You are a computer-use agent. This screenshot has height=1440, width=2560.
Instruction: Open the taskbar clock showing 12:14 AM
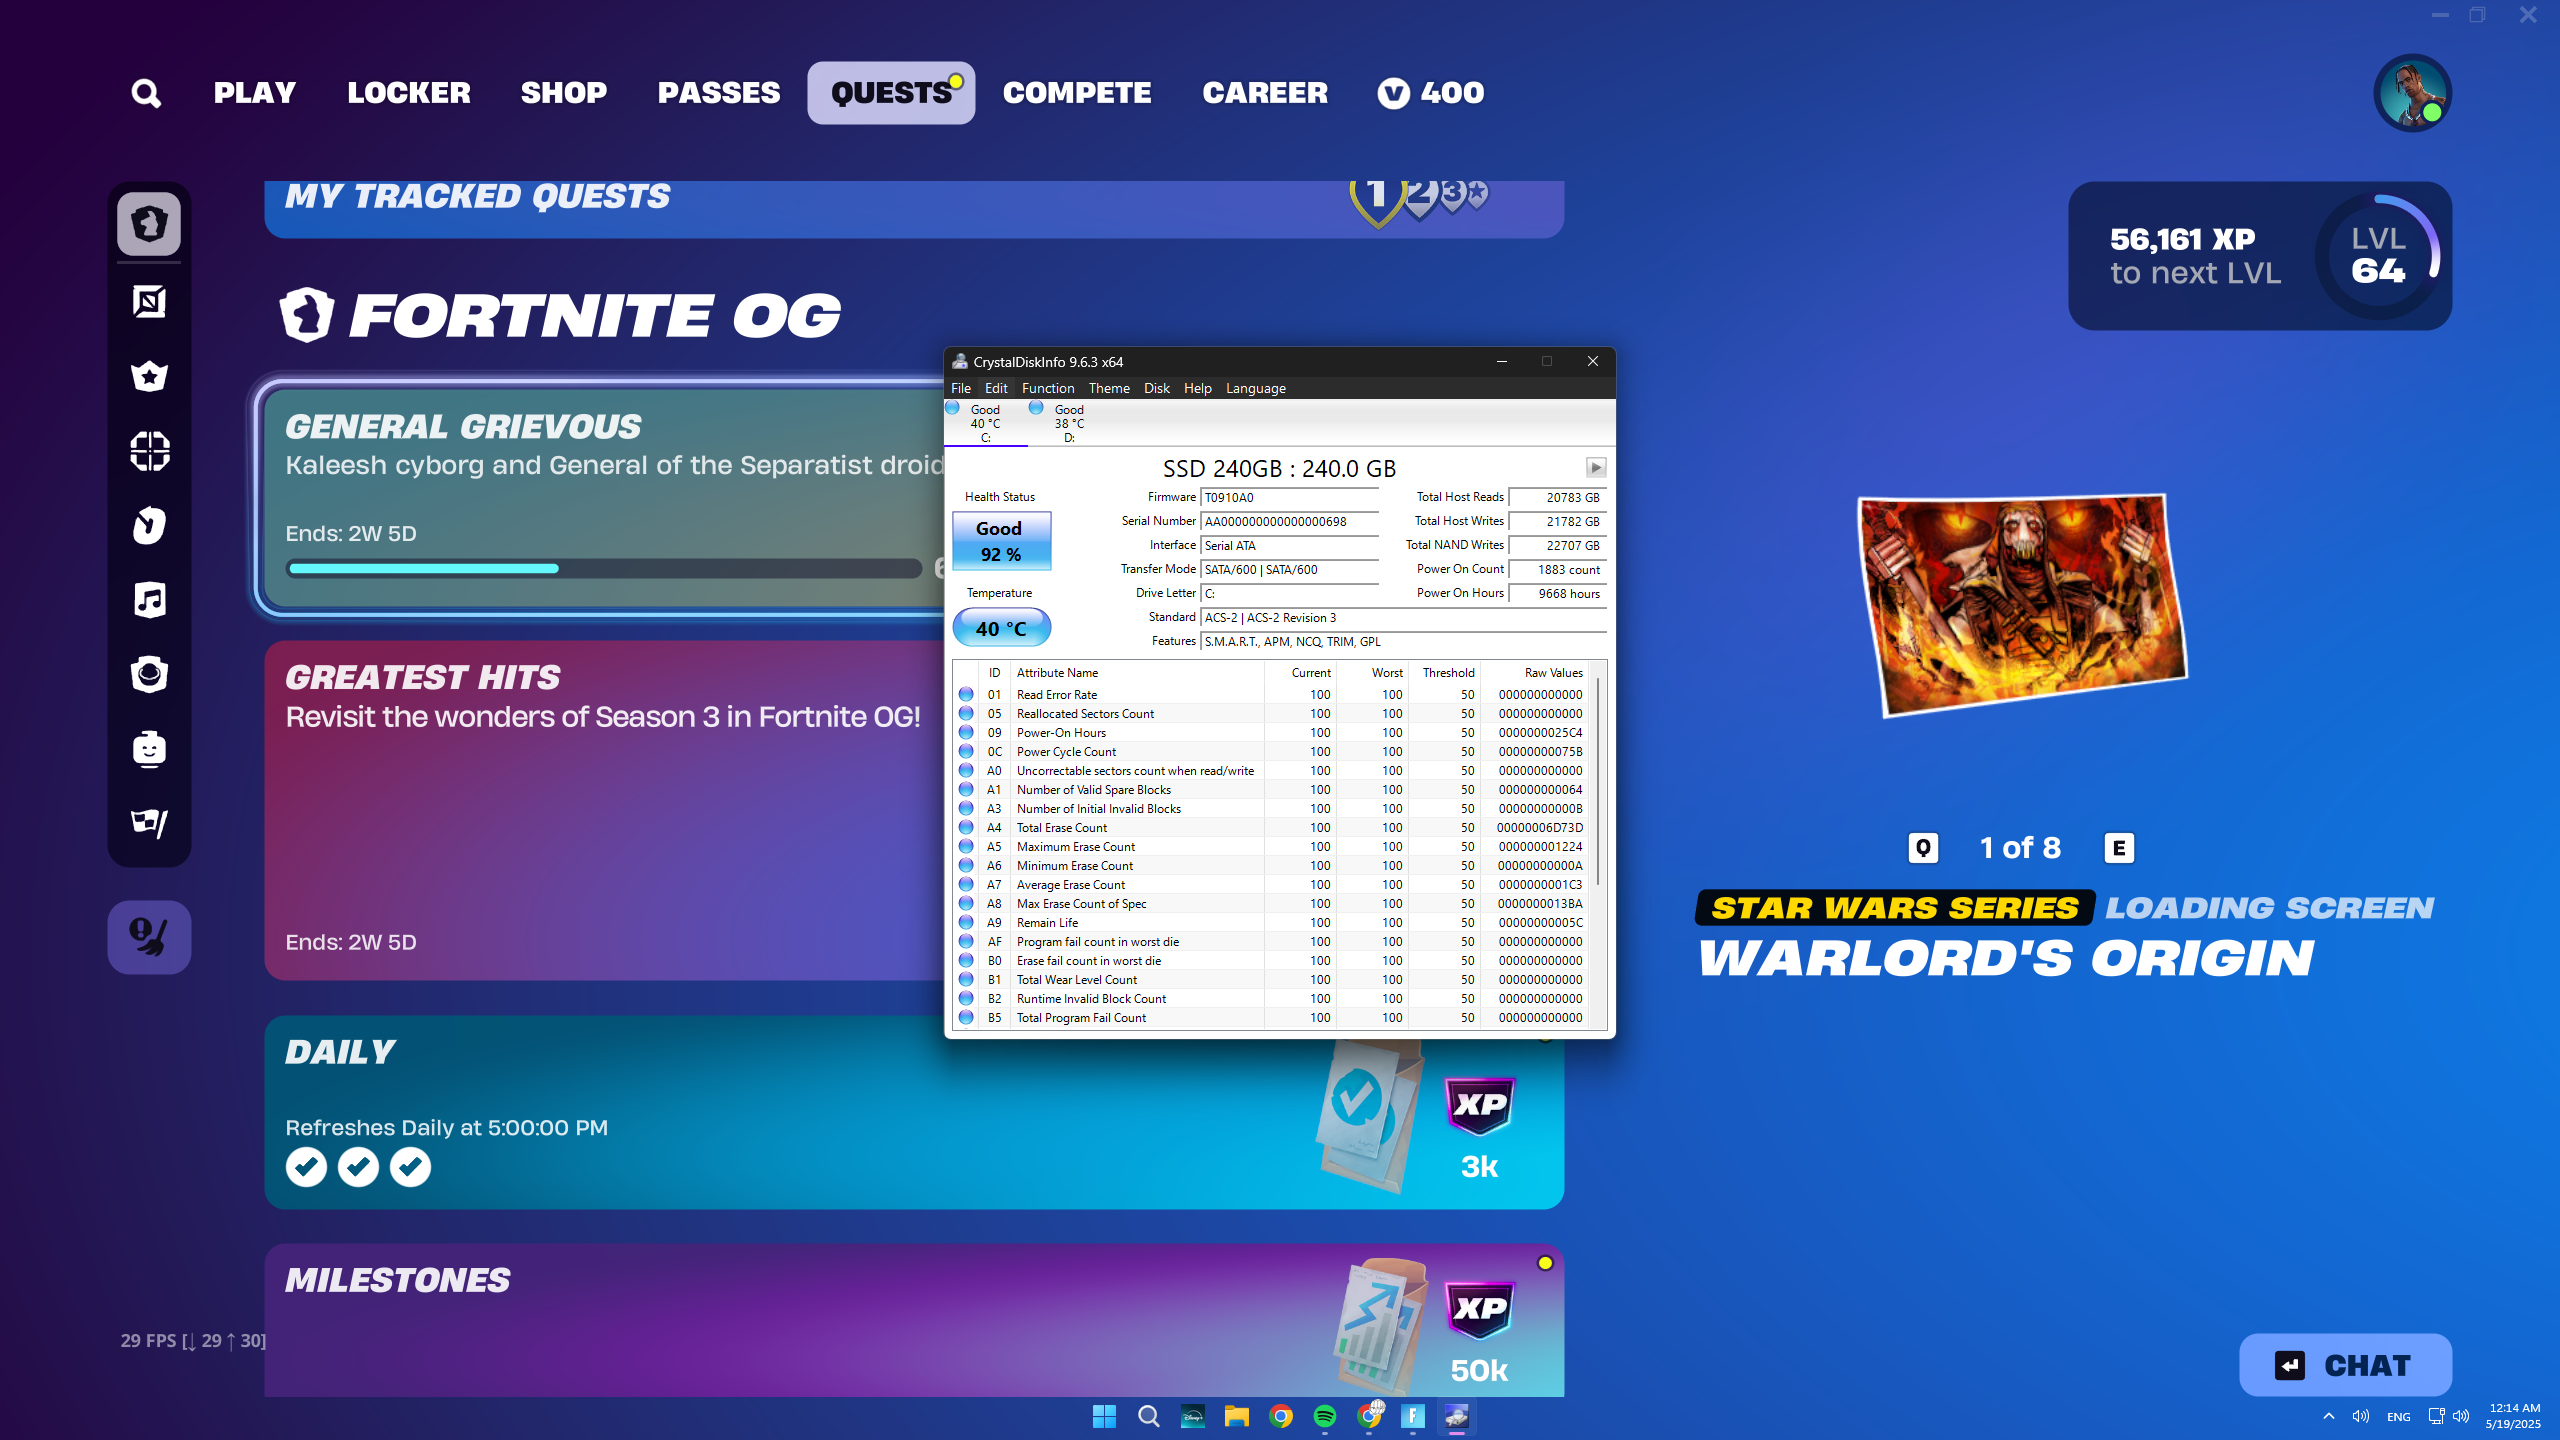click(2513, 1416)
